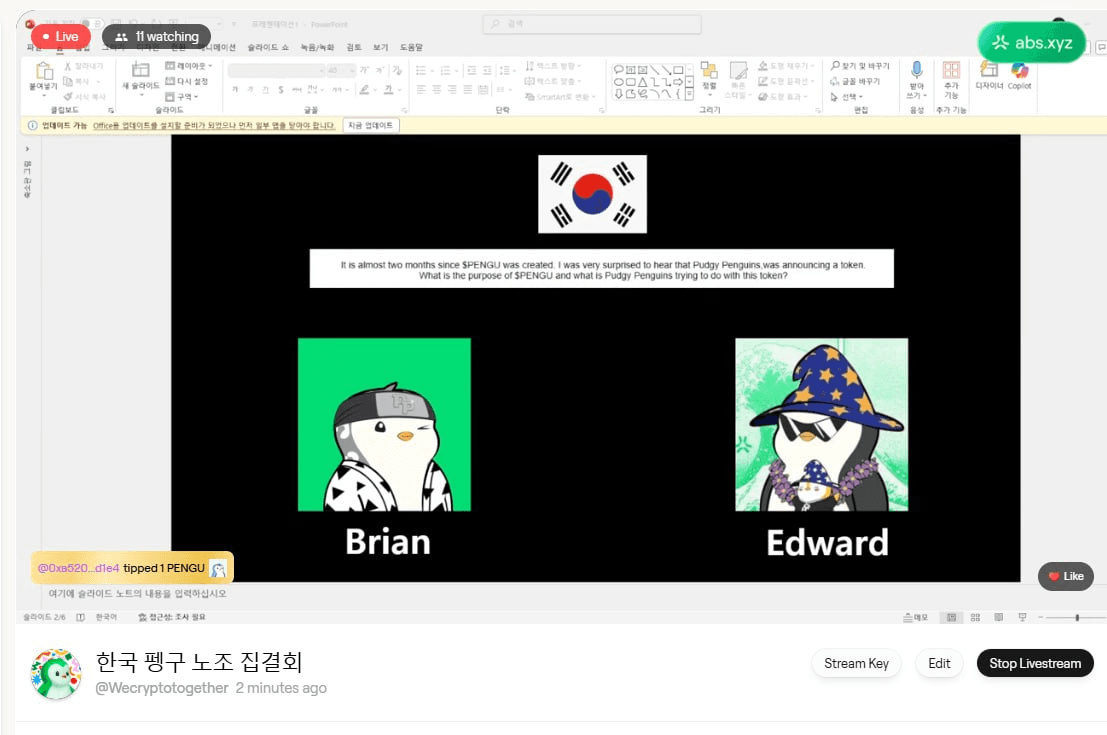Click the font highlight pen icon
Screen dimensions: 1107x735
click(x=364, y=90)
